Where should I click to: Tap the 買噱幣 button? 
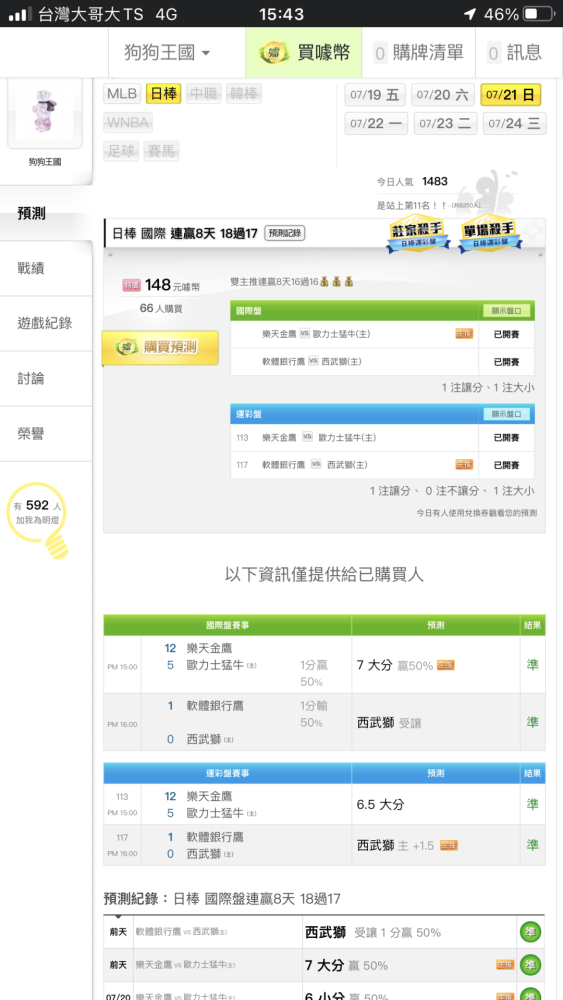click(x=304, y=52)
